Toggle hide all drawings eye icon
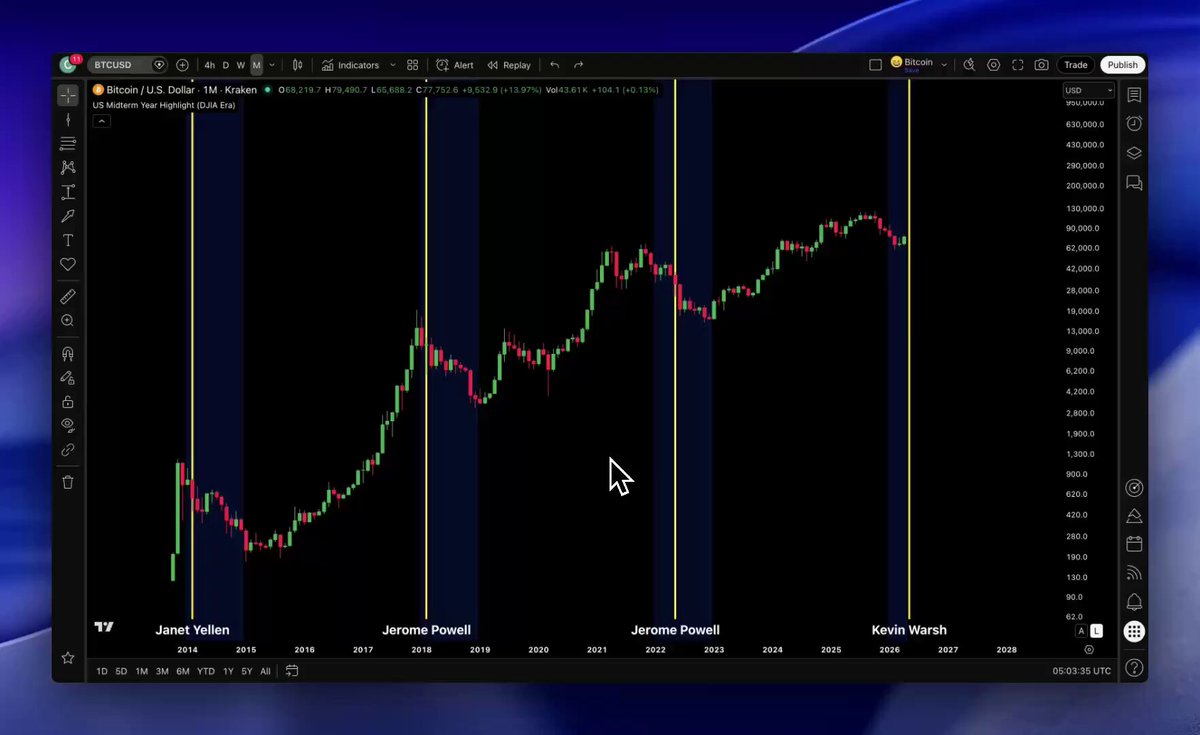The image size is (1200, 735). [68, 425]
